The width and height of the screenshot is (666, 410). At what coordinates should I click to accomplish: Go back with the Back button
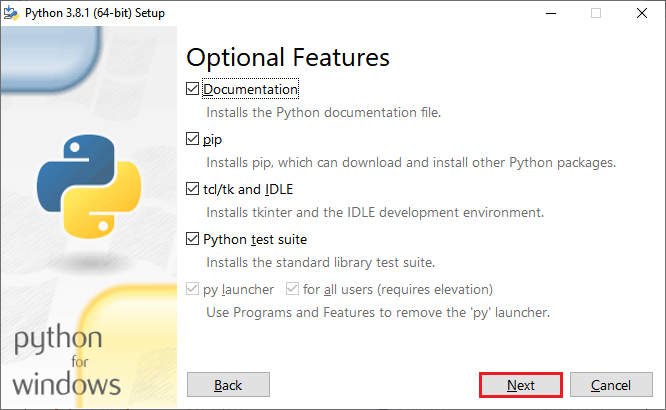coord(228,385)
